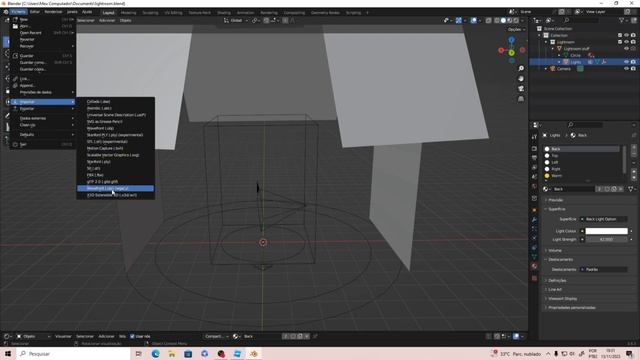This screenshot has height=360, width=640.
Task: Open the Clean Up submenu
Action: coord(43,125)
